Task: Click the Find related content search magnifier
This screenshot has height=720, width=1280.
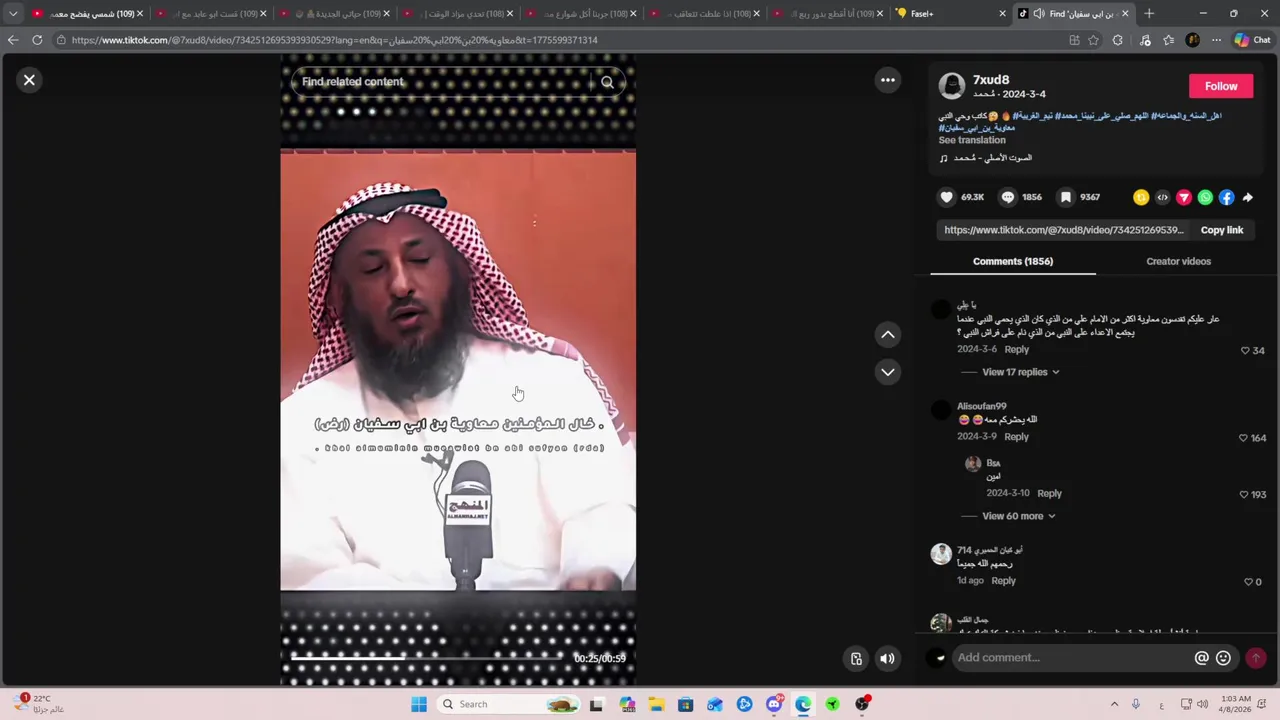Action: coord(607,82)
